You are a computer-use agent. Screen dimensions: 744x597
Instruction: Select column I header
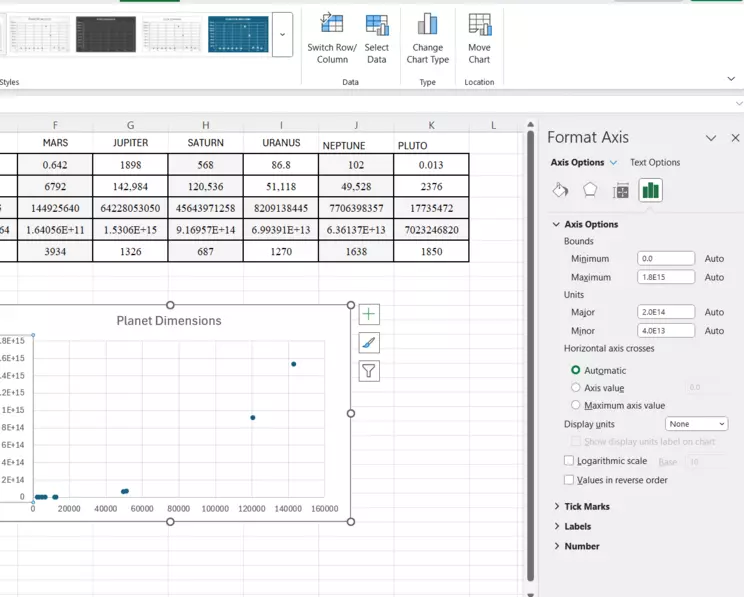click(x=281, y=125)
